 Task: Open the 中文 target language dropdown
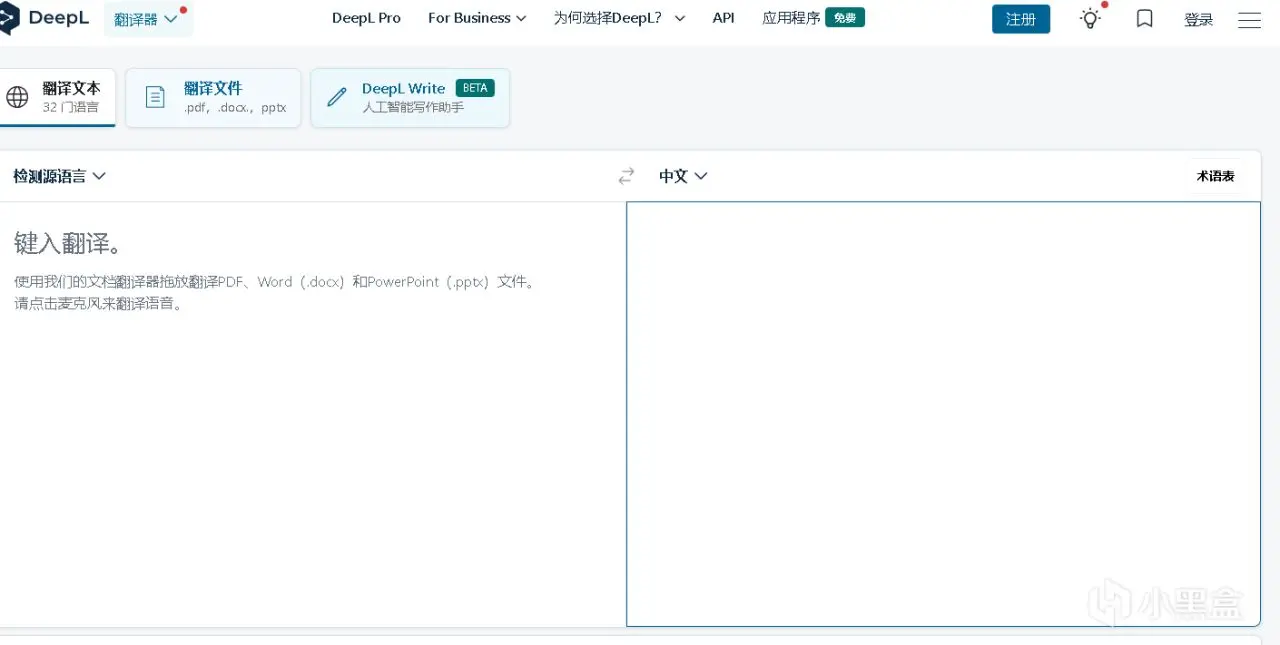pos(683,176)
